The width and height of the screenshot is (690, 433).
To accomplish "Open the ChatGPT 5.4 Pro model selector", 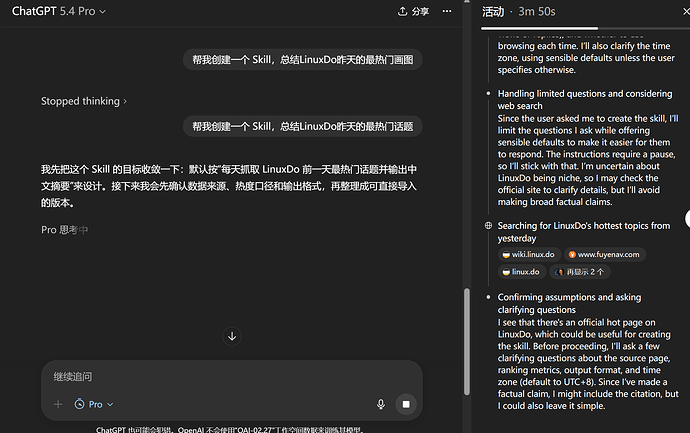I will tap(59, 11).
